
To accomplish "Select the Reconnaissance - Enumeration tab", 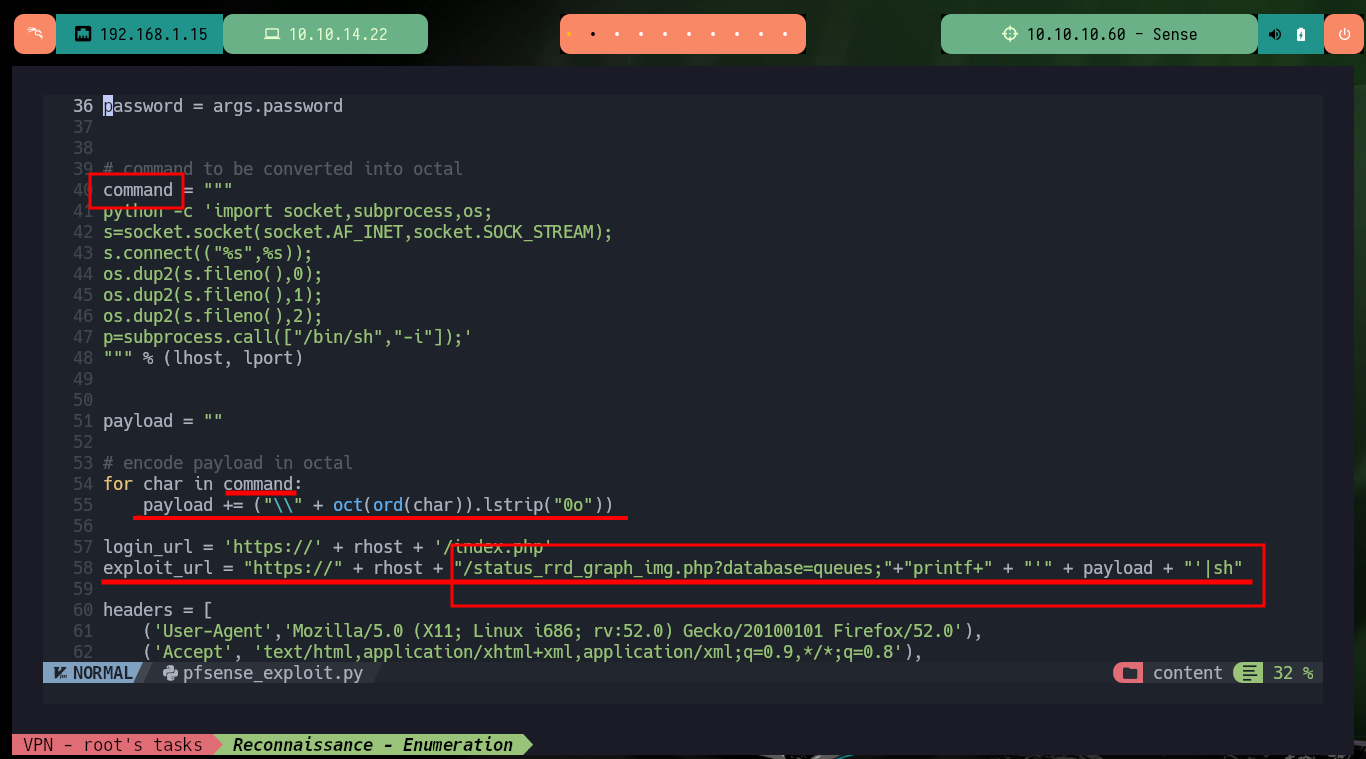I will click(x=372, y=744).
